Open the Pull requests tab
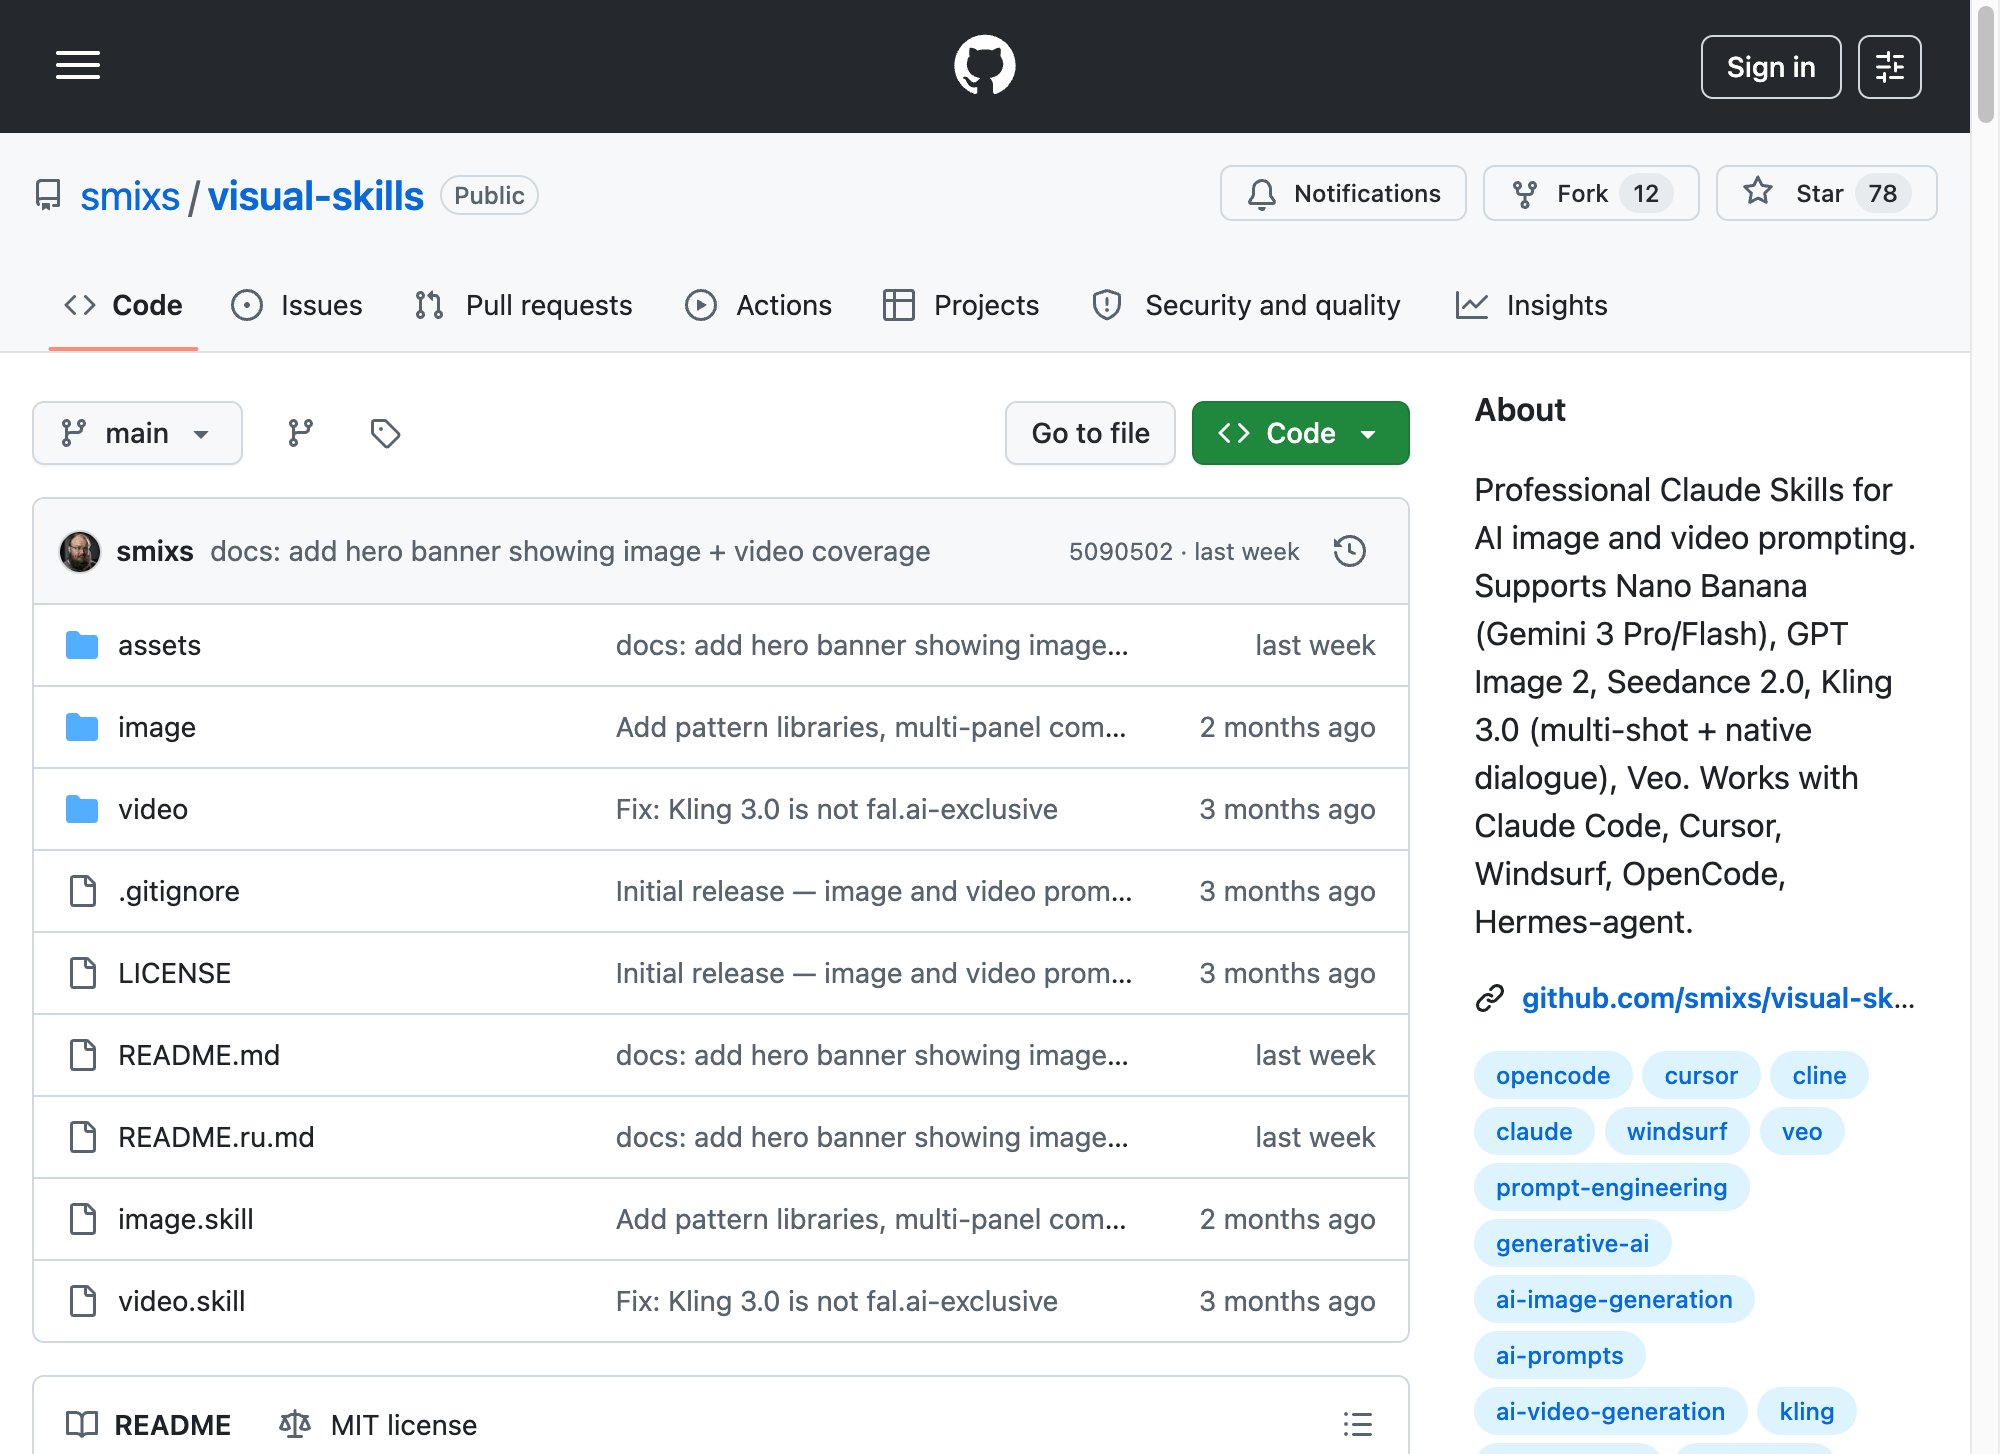The height and width of the screenshot is (1454, 2000). 524,305
